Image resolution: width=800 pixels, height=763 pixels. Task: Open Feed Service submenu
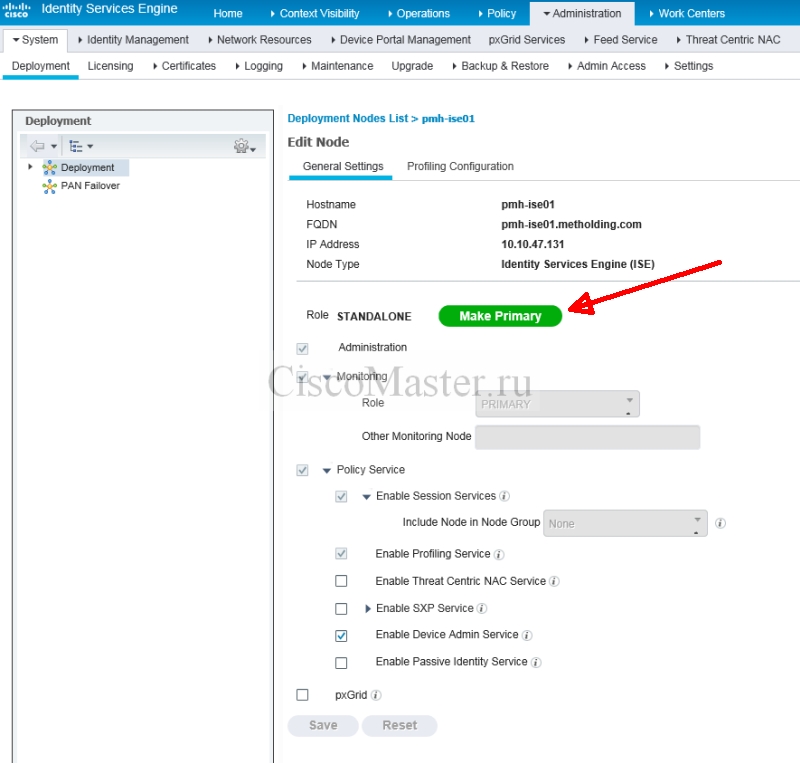click(x=620, y=40)
